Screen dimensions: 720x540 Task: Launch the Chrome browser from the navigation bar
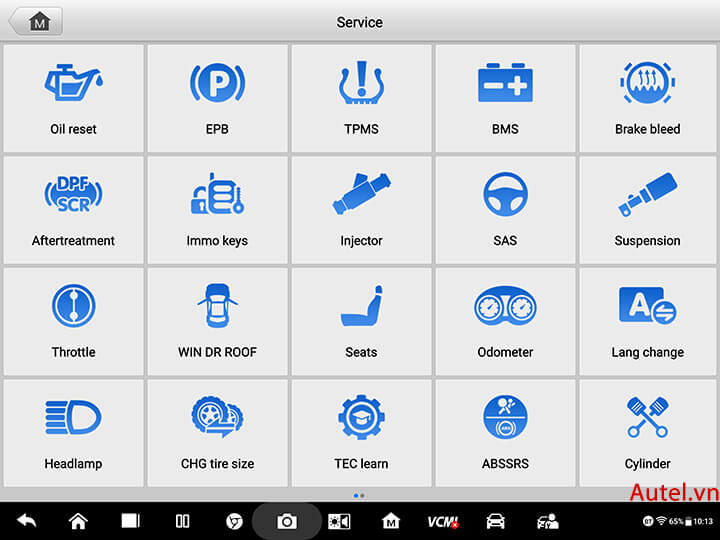point(235,521)
